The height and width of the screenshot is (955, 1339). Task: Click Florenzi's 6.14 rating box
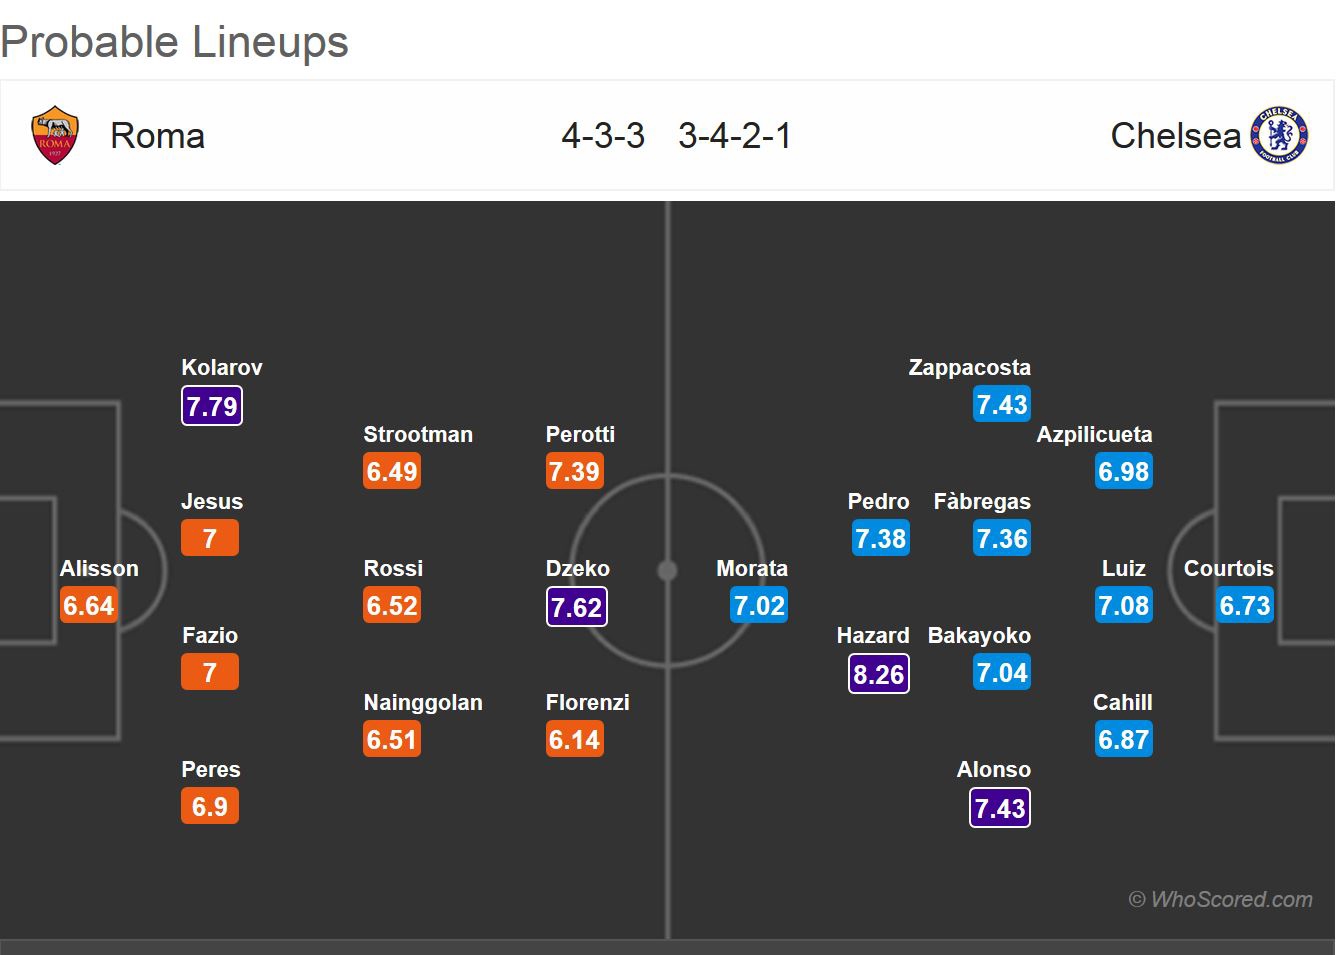[x=575, y=740]
